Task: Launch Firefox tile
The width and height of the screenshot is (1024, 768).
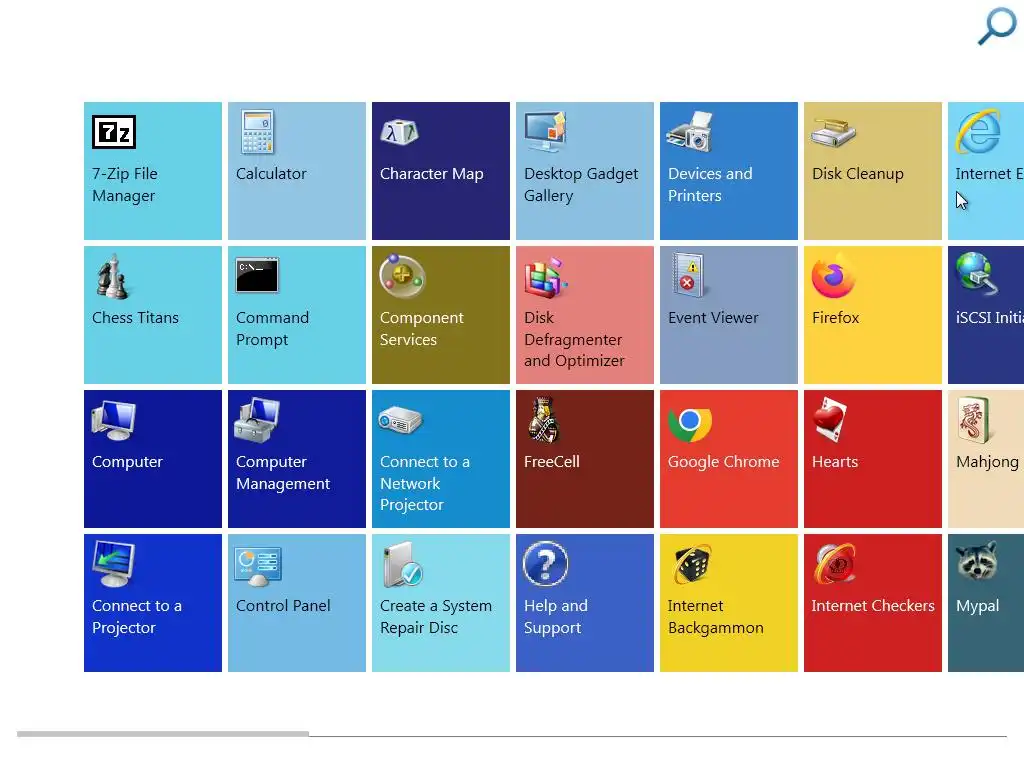Action: [873, 315]
